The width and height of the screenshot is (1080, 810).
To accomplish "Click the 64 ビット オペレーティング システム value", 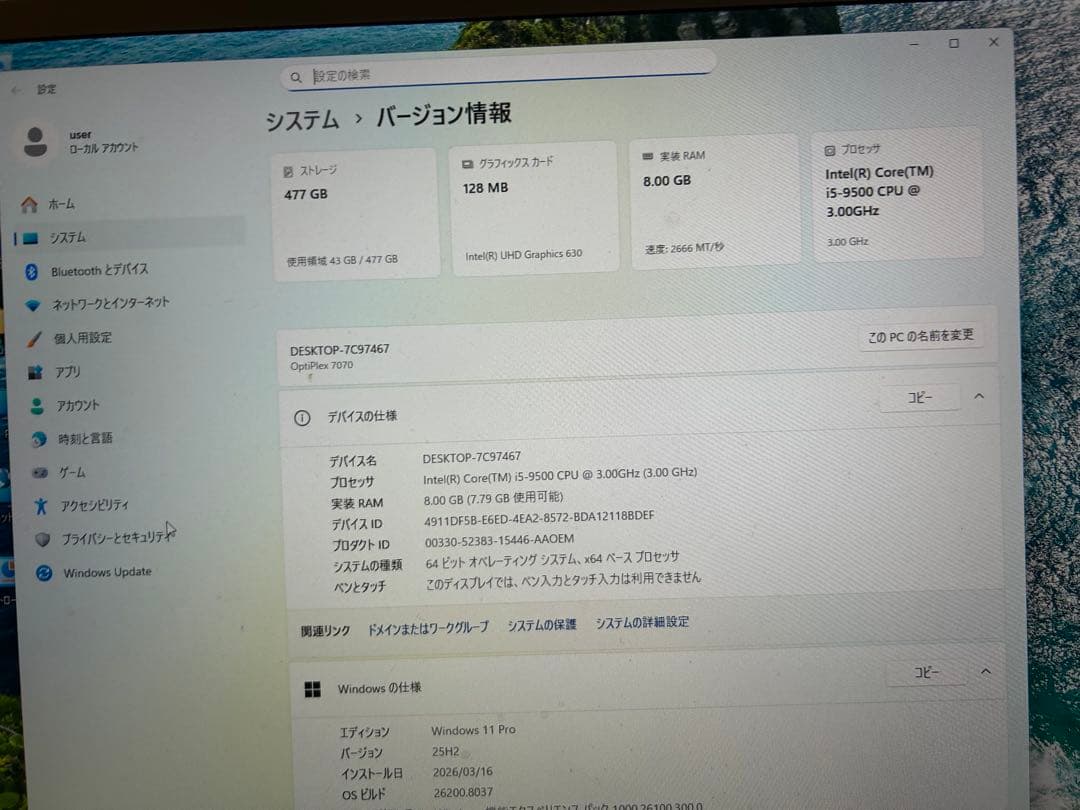I will pyautogui.click(x=552, y=560).
